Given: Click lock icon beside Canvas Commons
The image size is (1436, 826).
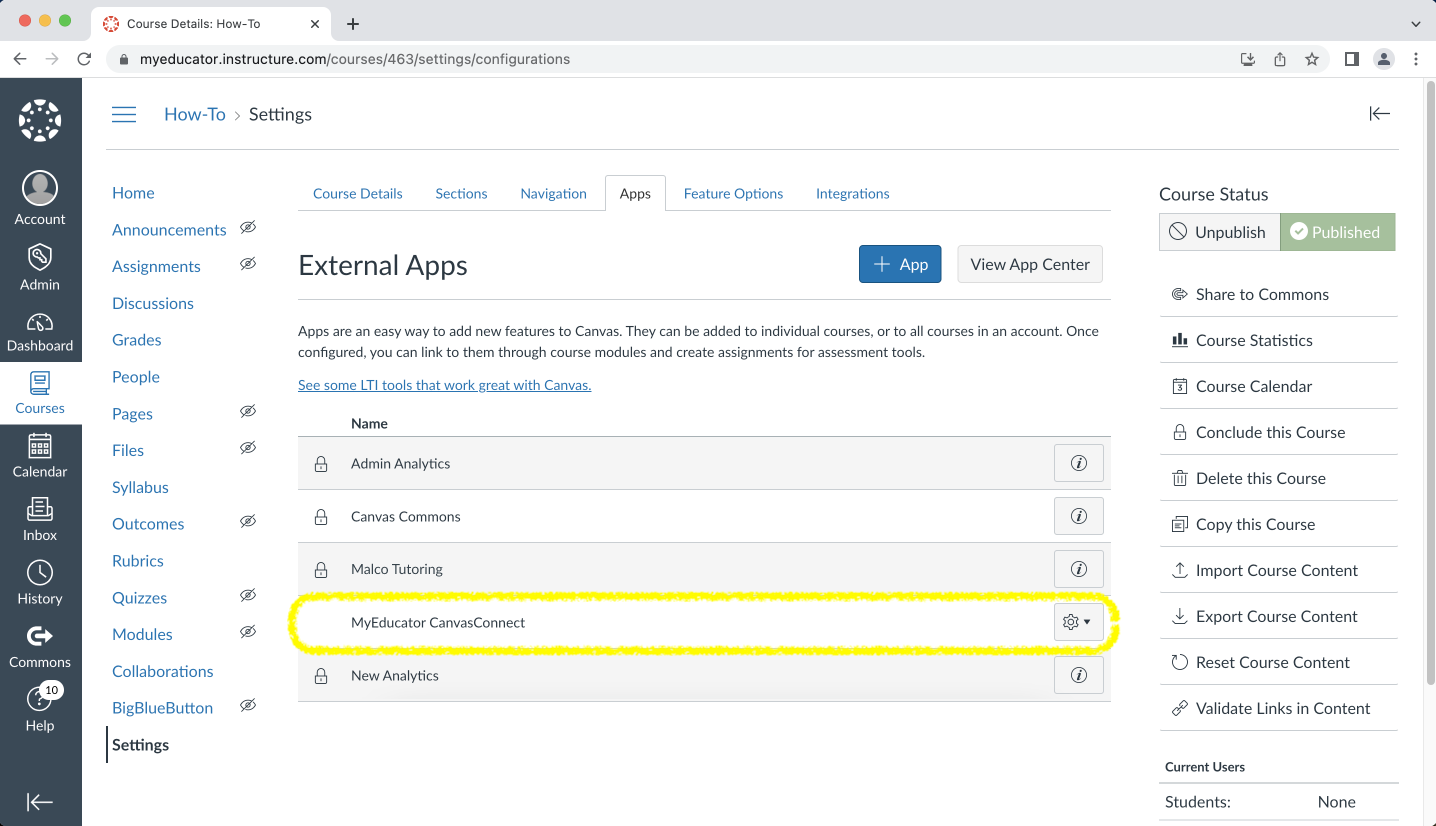Looking at the screenshot, I should click(321, 517).
